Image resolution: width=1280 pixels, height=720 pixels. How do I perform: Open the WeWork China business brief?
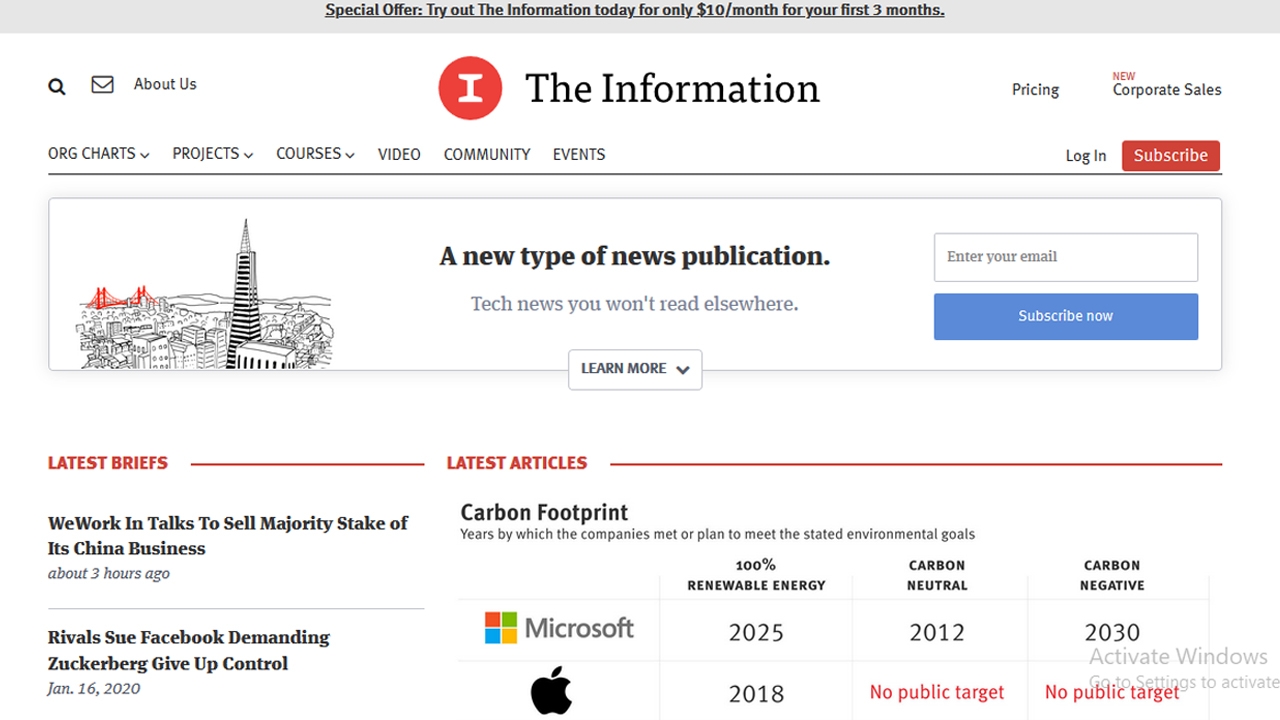[x=228, y=535]
